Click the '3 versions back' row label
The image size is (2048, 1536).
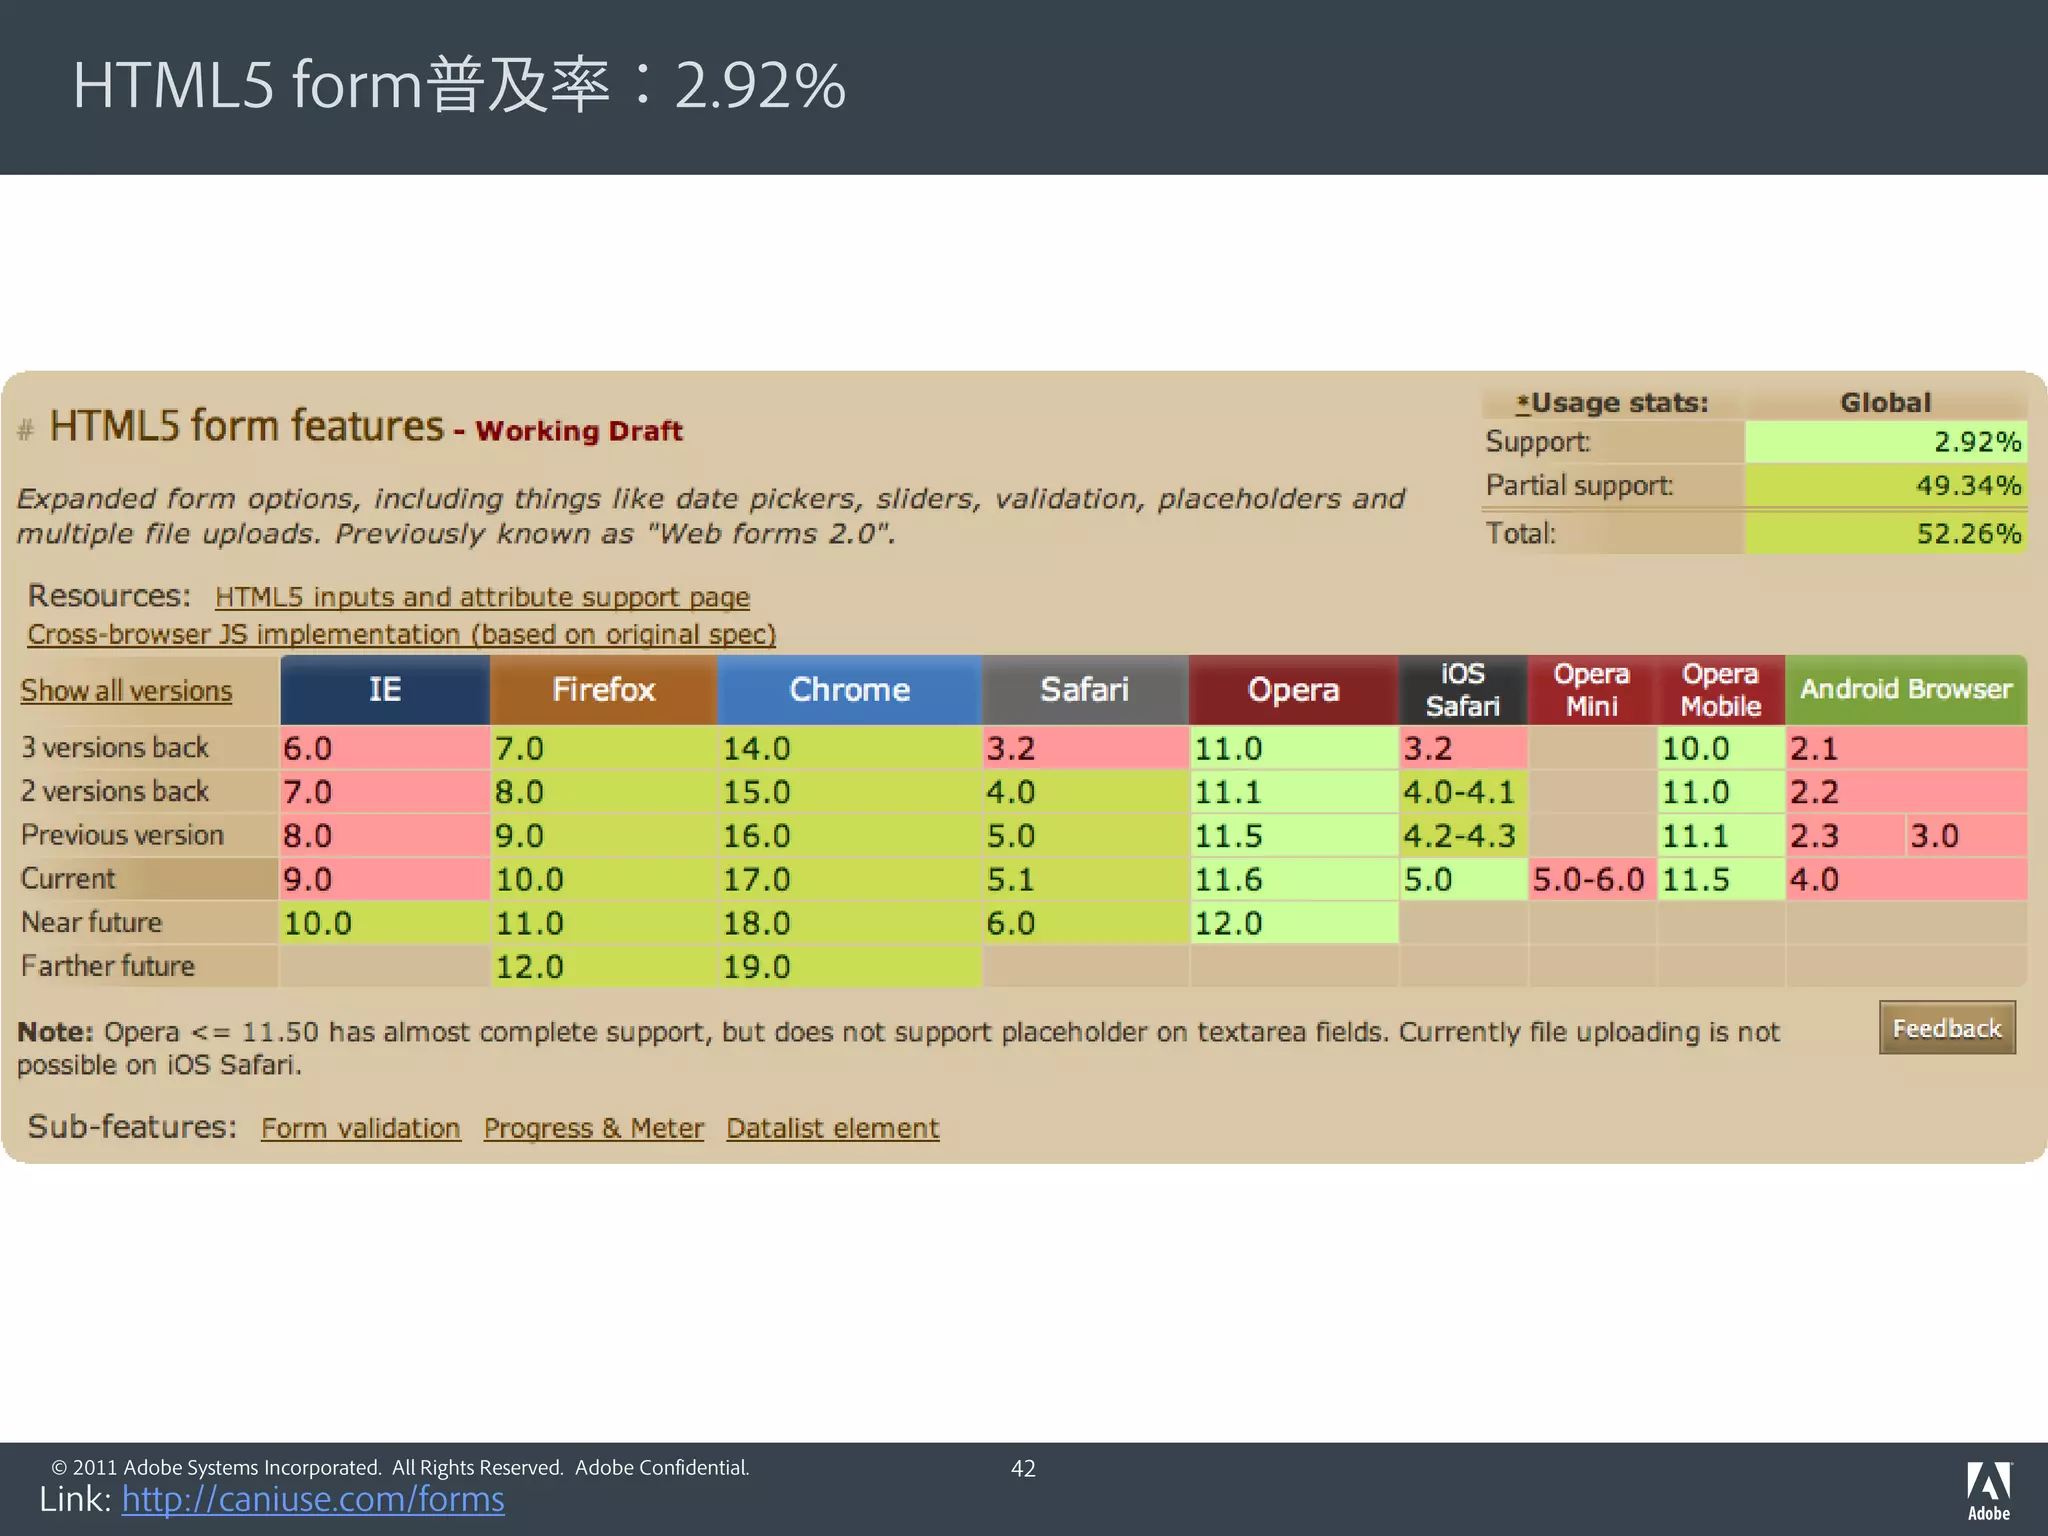pos(115,748)
